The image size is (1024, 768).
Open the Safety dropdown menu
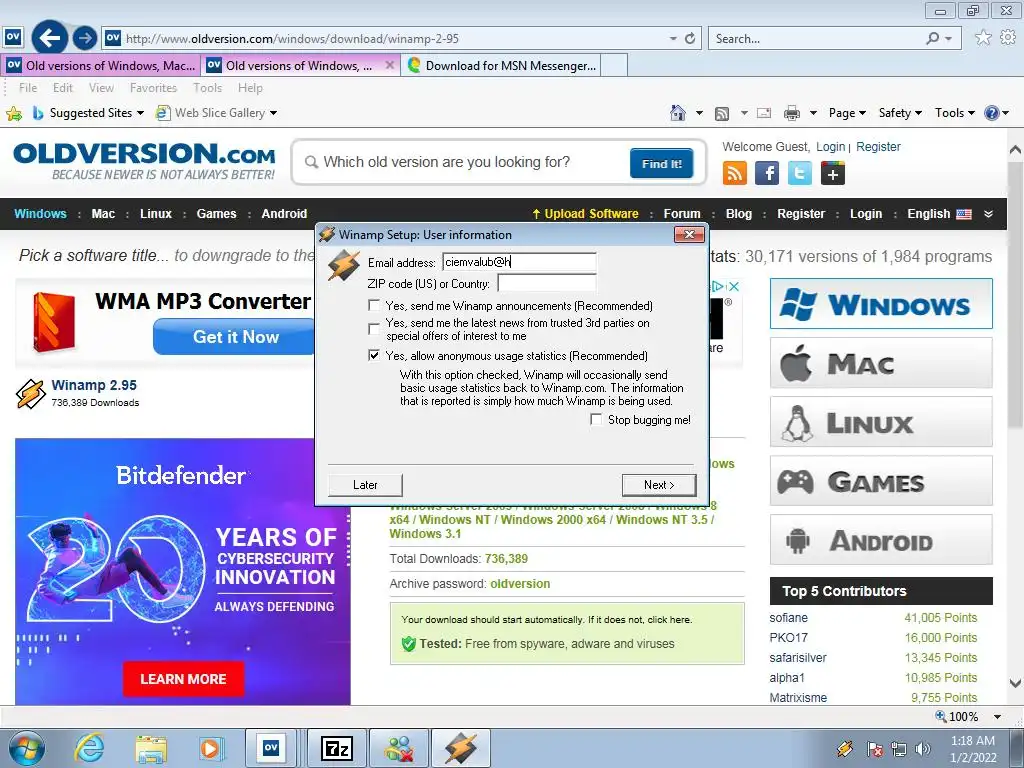(x=900, y=113)
